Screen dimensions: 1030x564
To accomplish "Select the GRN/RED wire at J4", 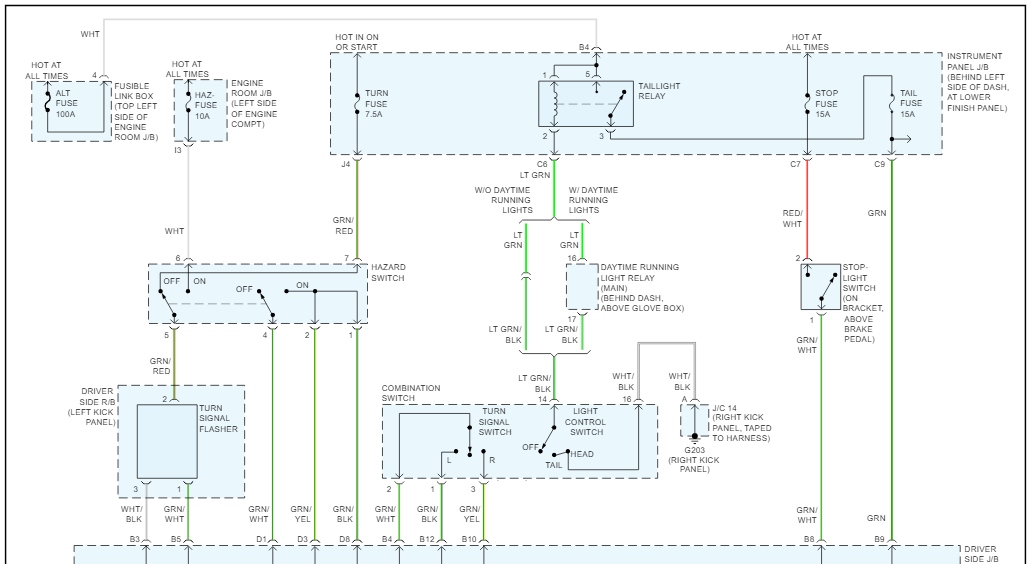I will coord(357,210).
